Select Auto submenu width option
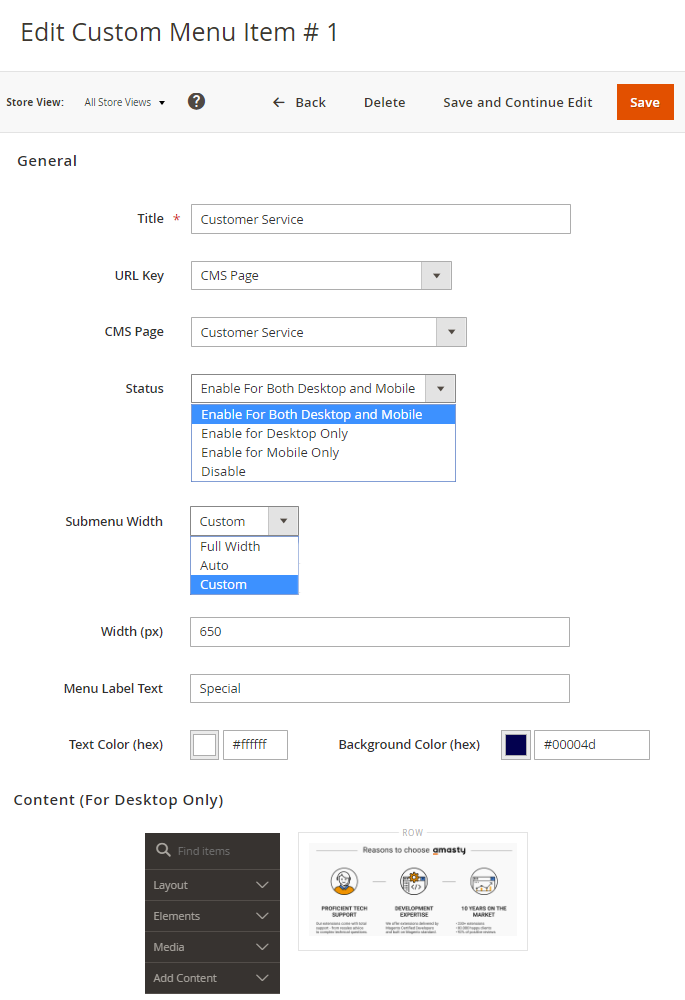The height and width of the screenshot is (1000, 685). click(214, 566)
